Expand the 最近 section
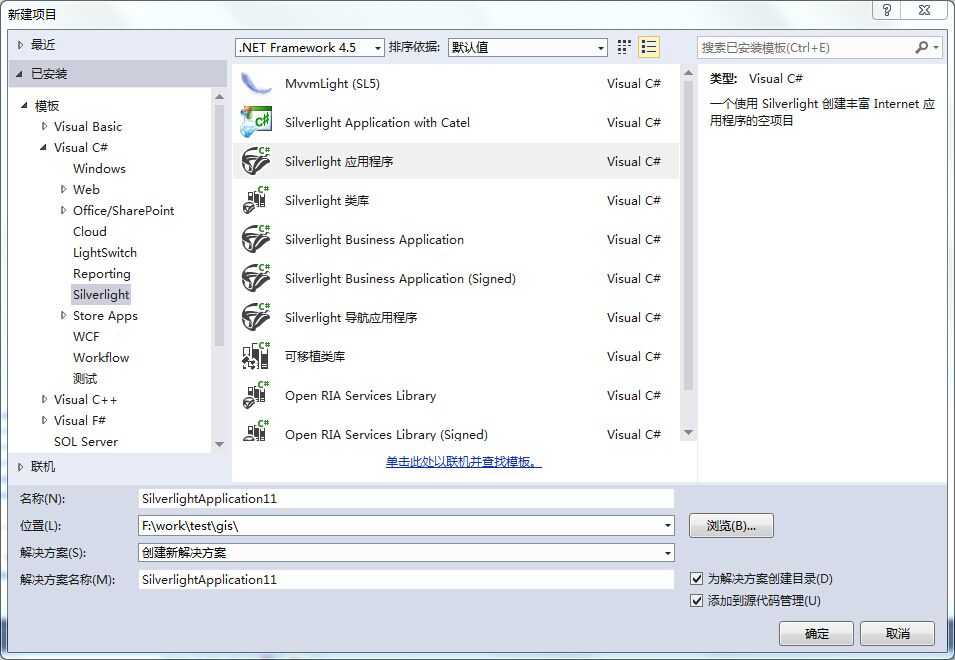Viewport: 955px width, 660px height. pos(20,44)
